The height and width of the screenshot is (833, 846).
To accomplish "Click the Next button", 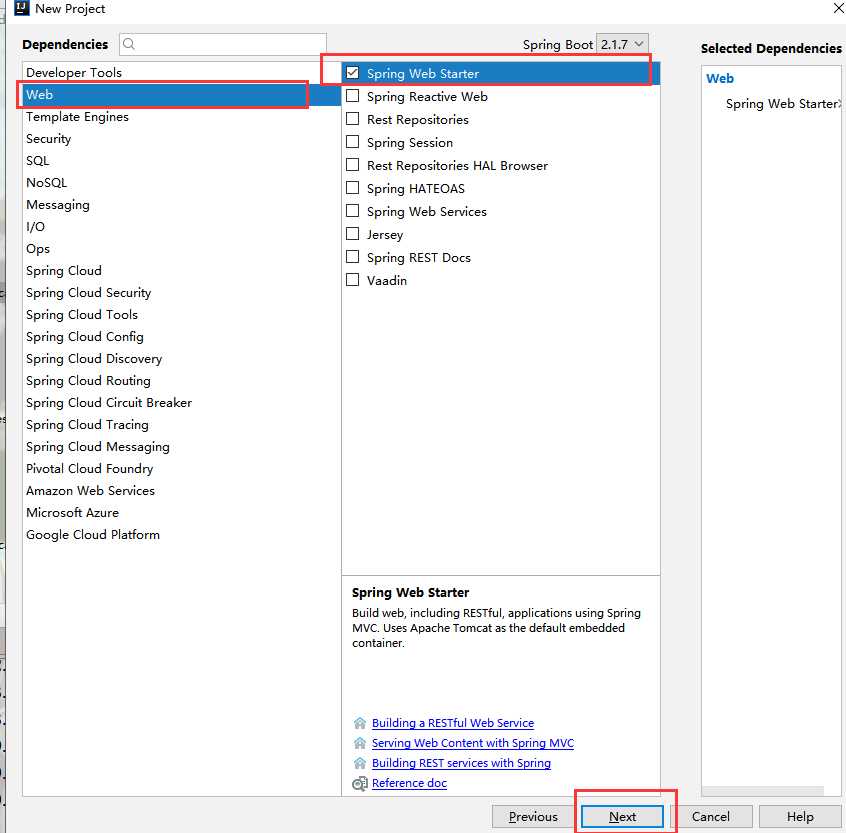I will 622,816.
